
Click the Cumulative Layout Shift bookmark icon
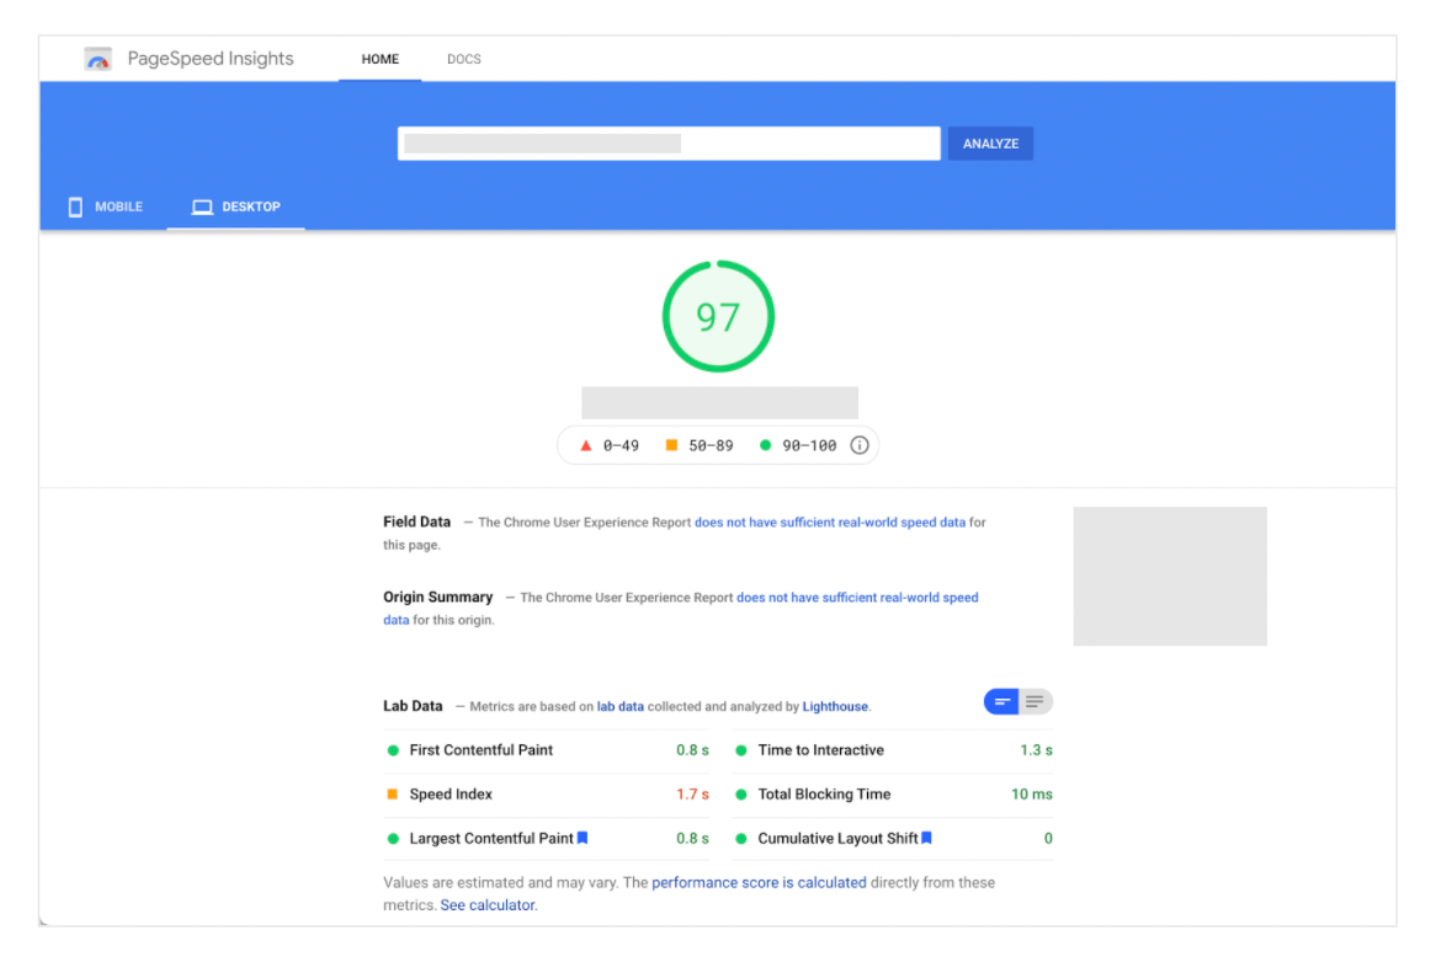927,838
